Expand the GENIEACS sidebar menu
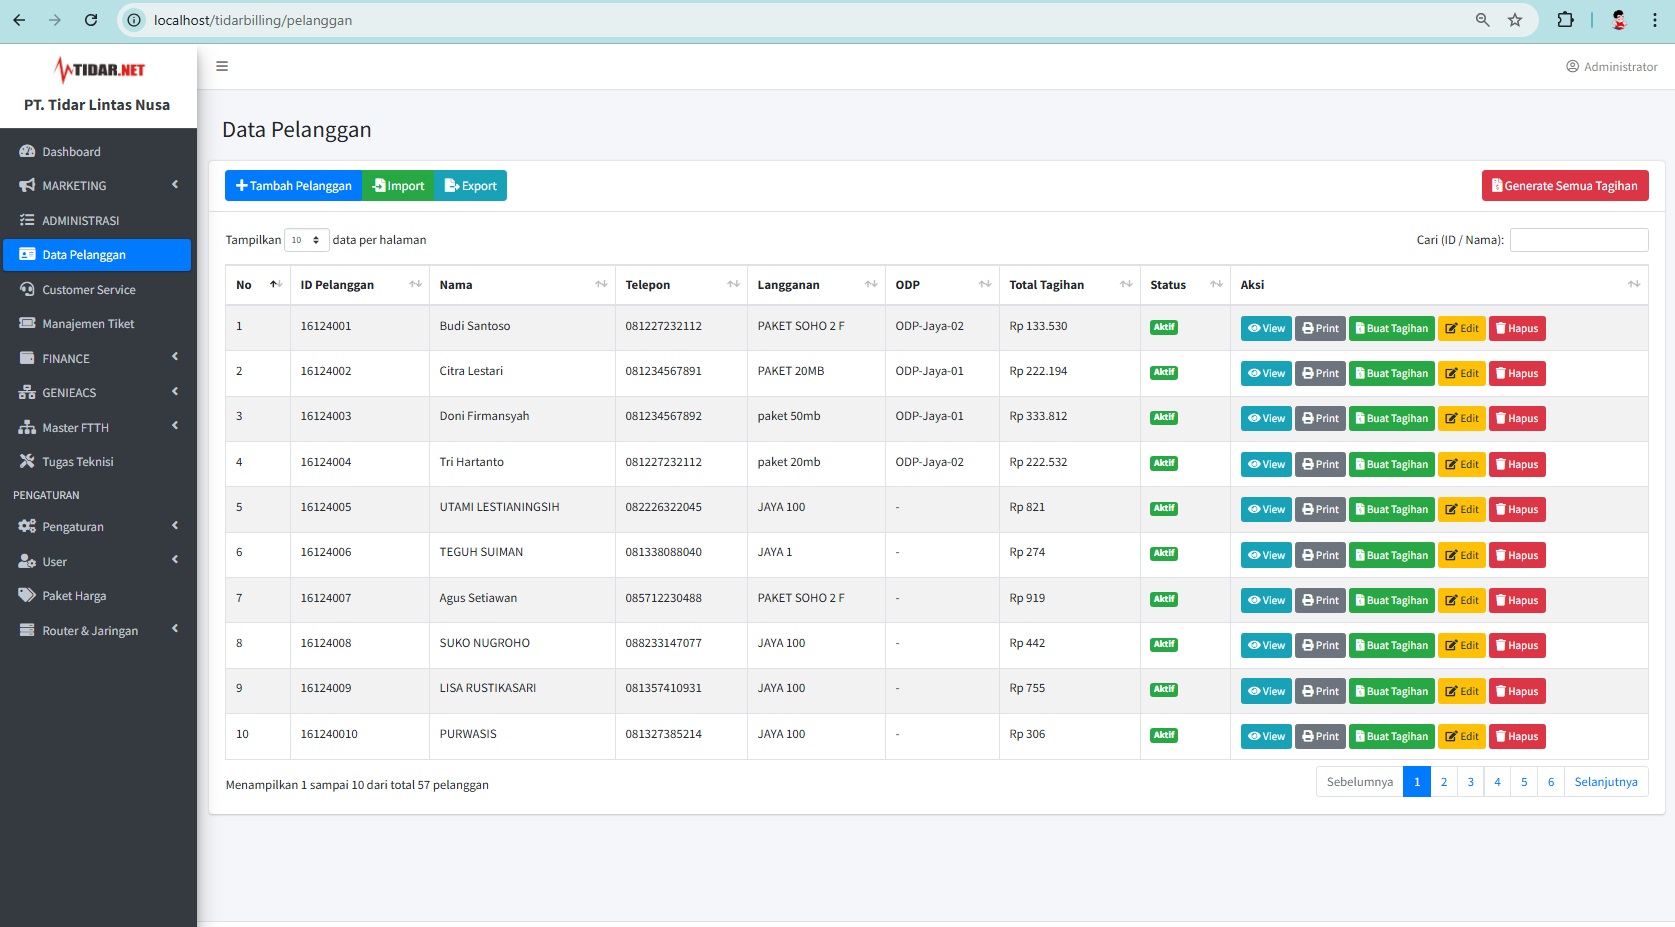The height and width of the screenshot is (927, 1675). [98, 393]
